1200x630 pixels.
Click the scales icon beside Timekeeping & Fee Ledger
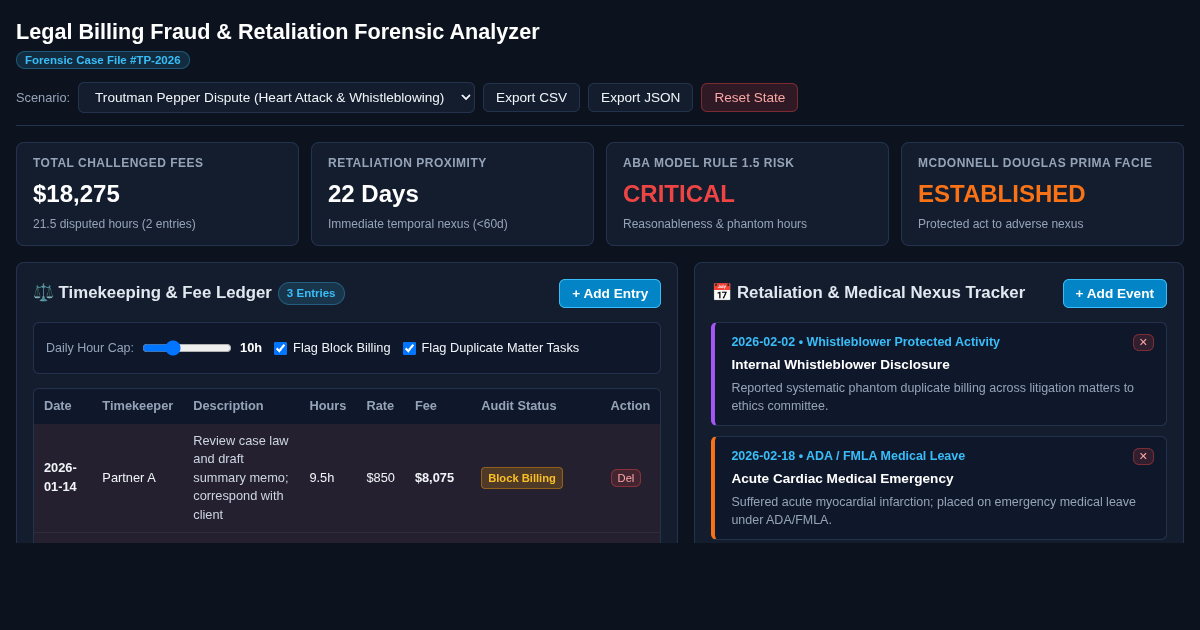[x=43, y=293]
